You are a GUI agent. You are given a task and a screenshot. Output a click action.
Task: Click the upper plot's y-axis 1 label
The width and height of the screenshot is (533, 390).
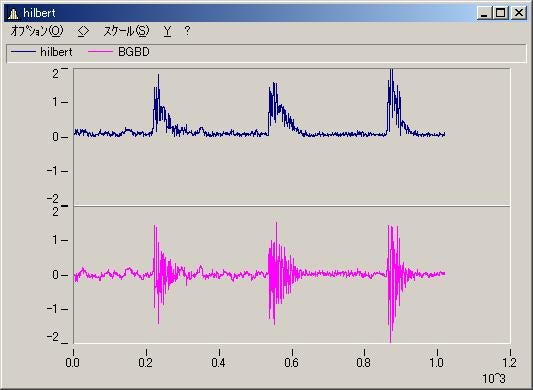[55, 102]
